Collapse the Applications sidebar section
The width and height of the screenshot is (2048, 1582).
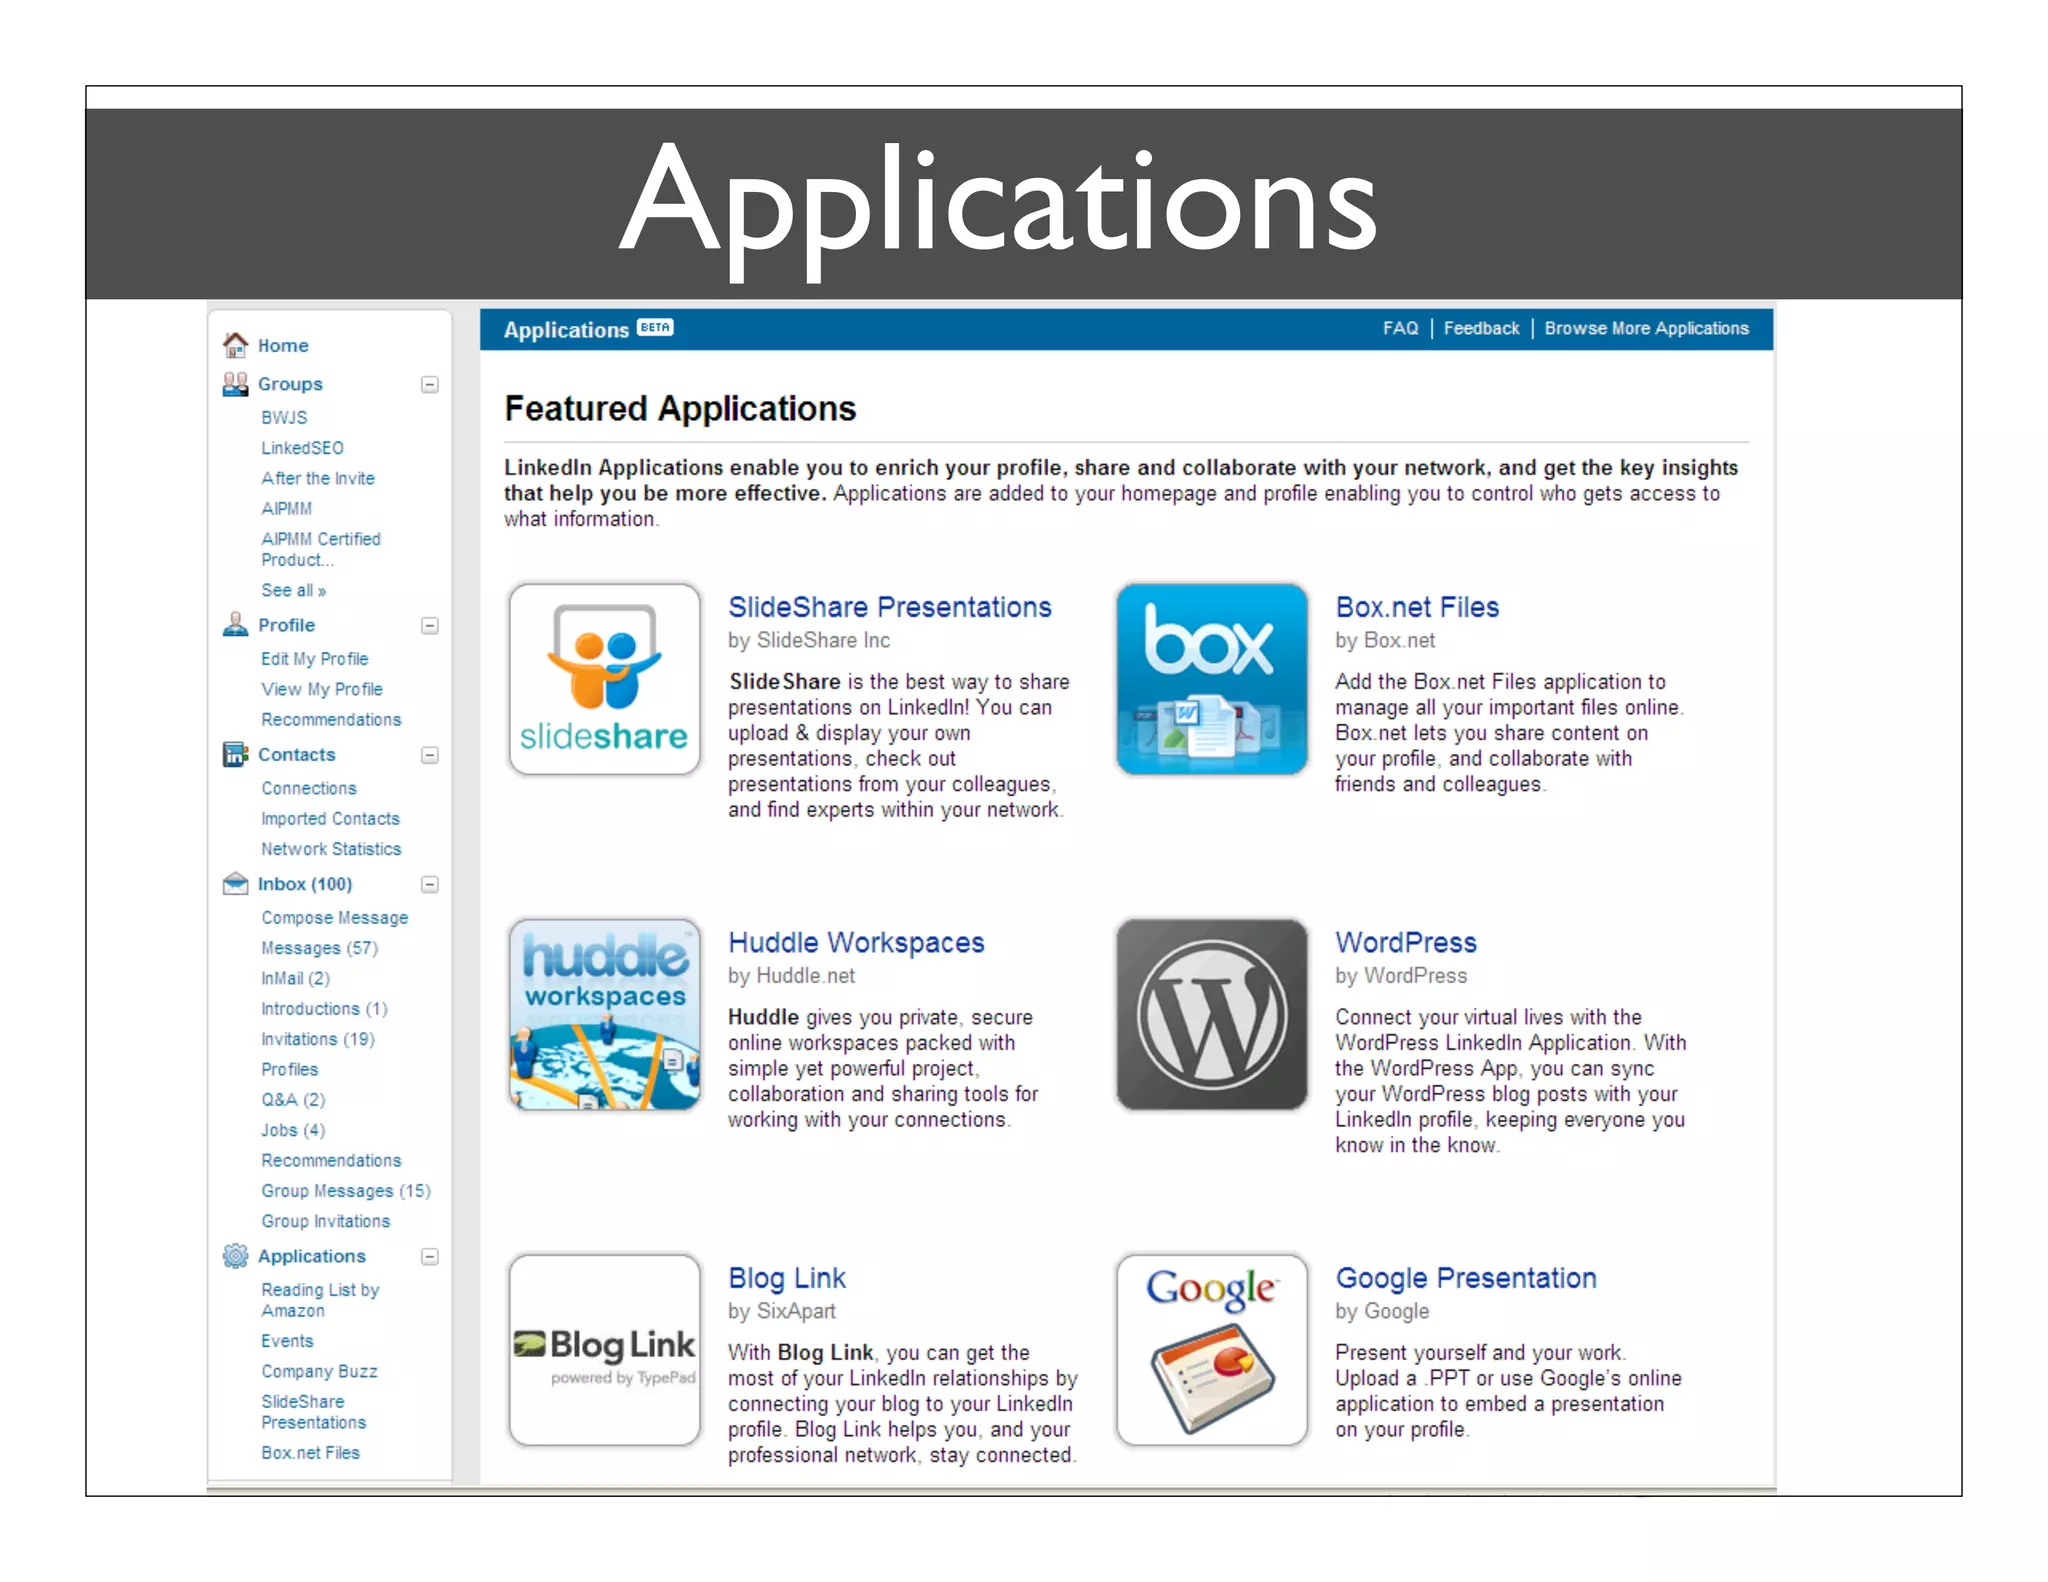pos(430,1257)
